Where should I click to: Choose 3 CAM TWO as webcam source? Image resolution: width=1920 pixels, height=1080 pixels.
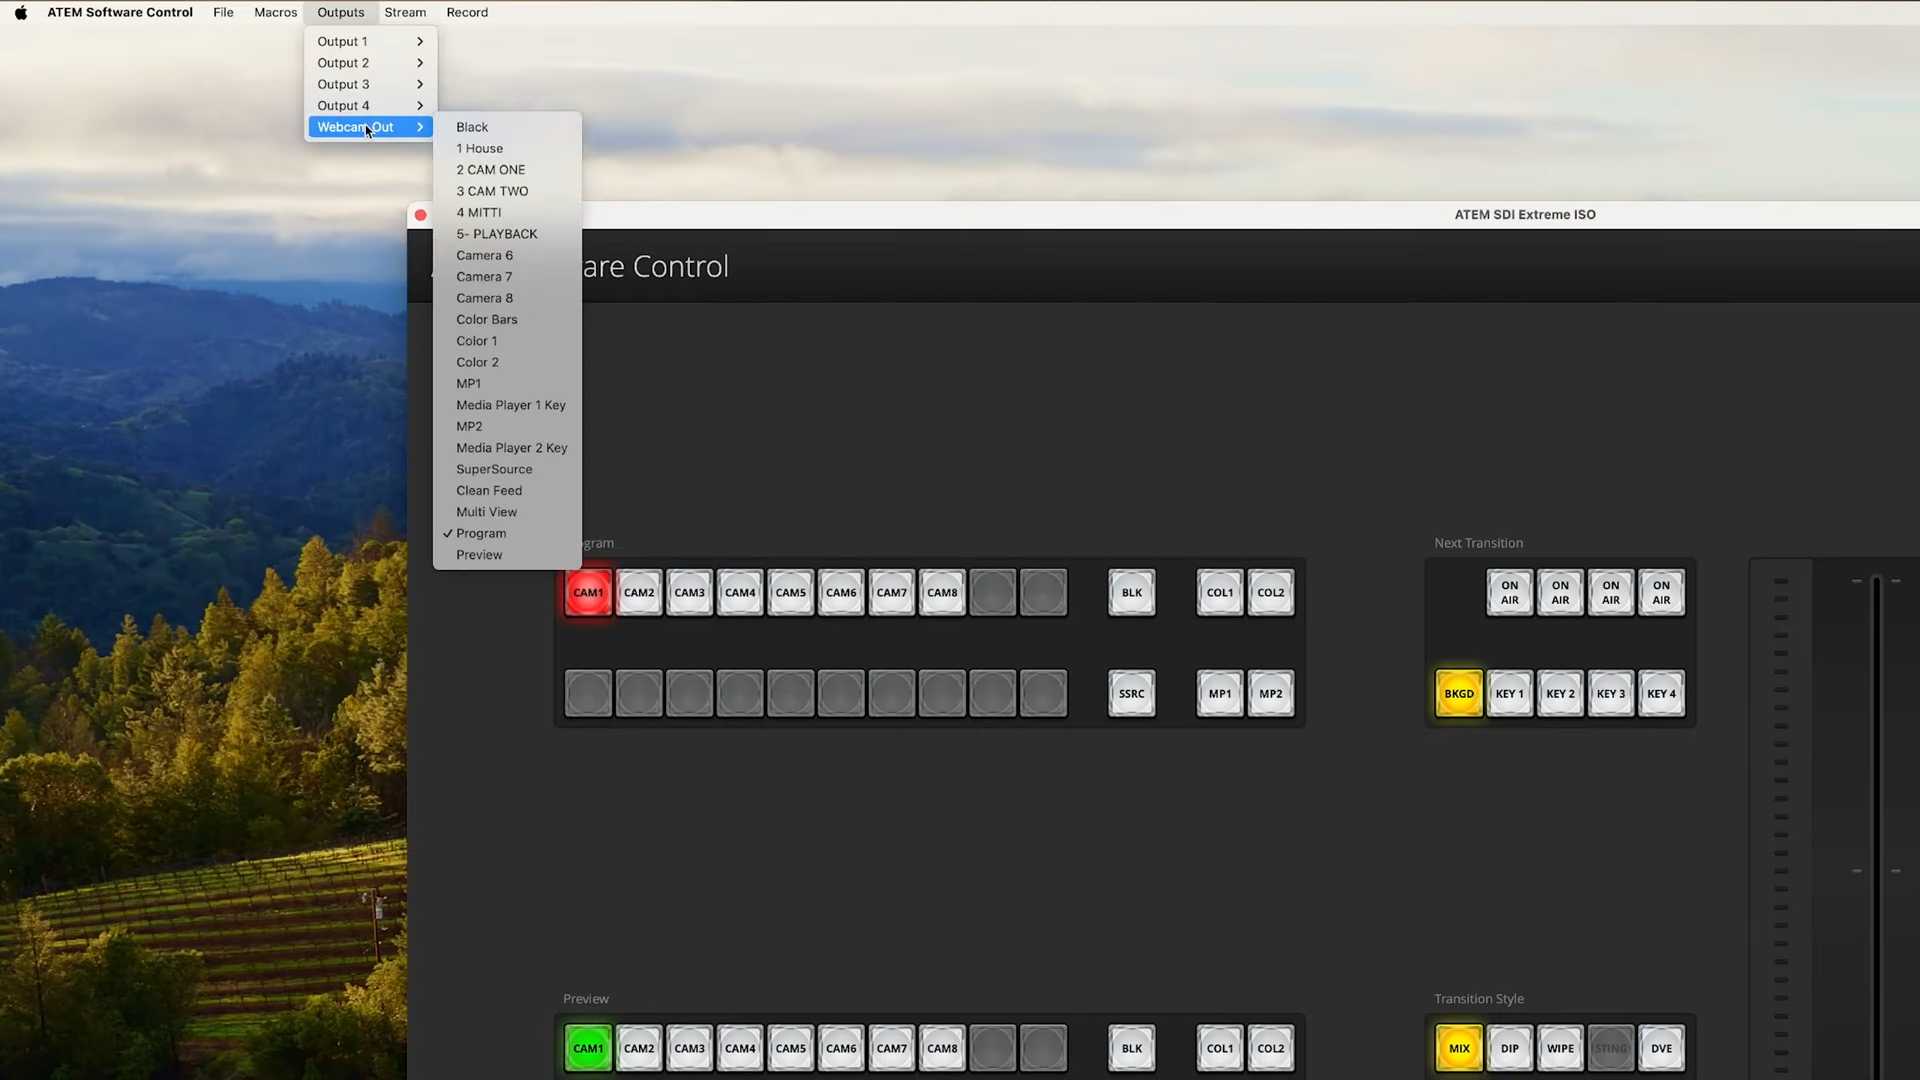[x=507, y=191]
